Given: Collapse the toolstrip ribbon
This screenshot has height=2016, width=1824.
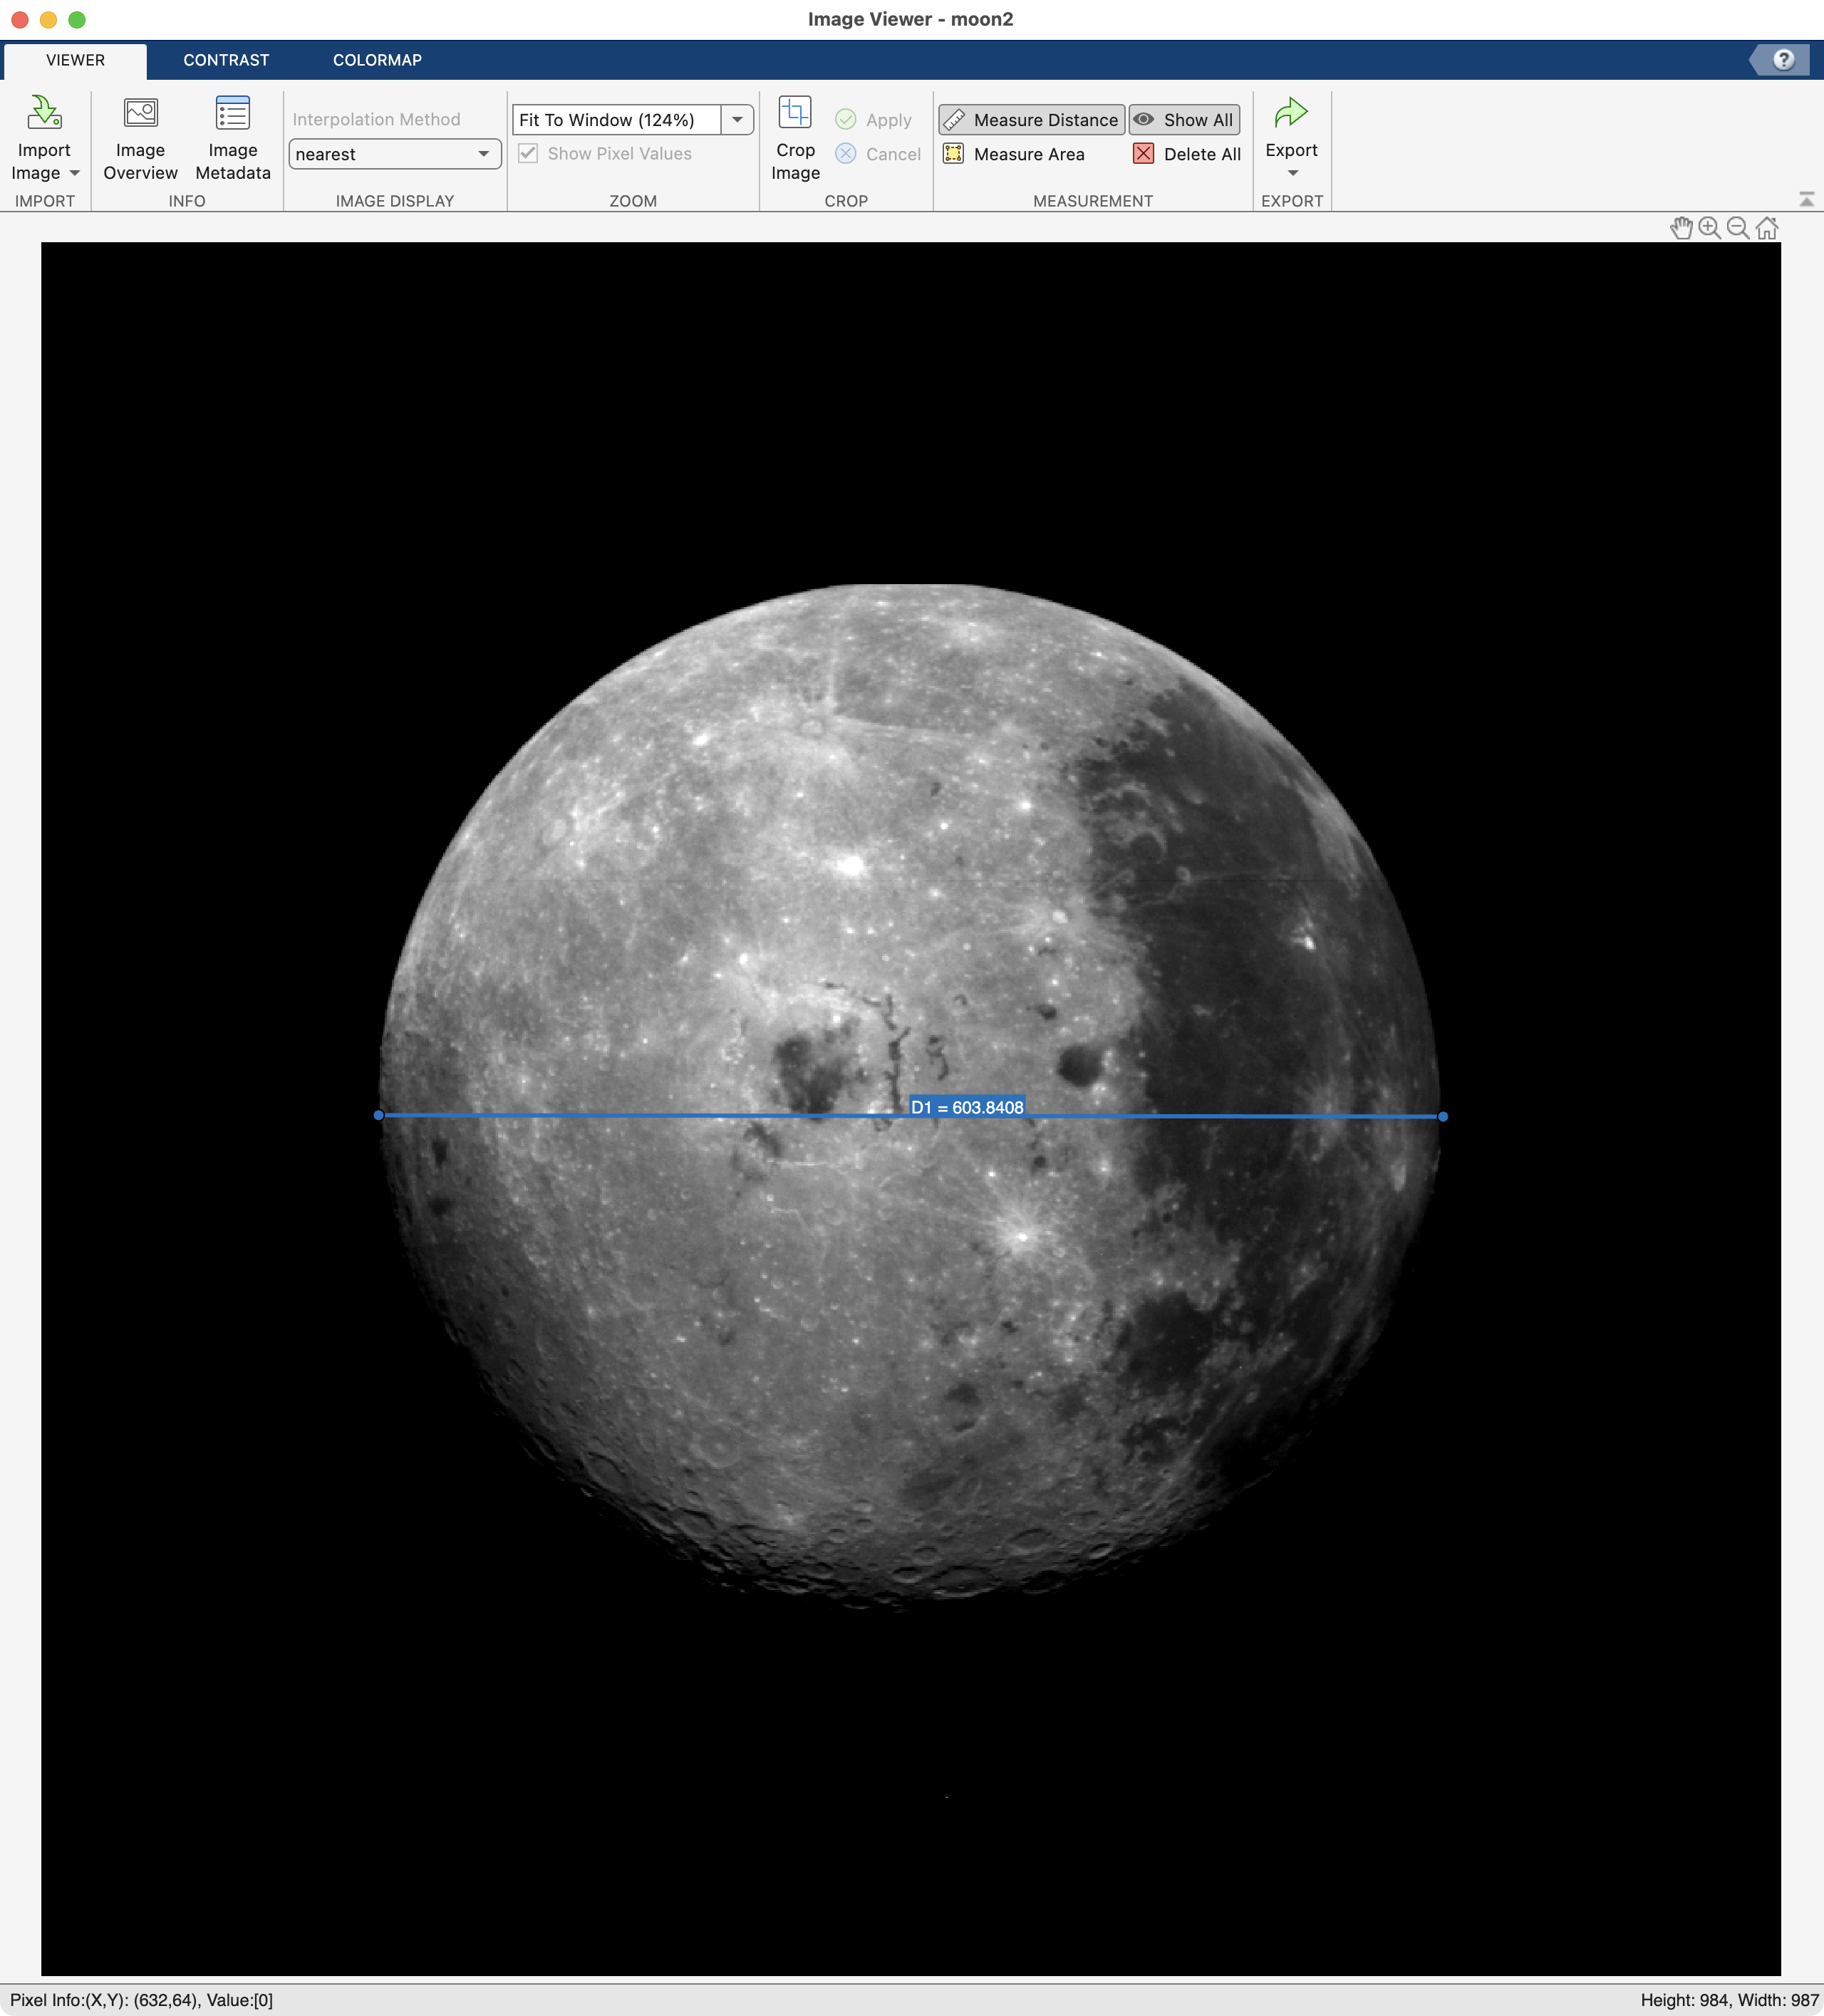Looking at the screenshot, I should pyautogui.click(x=1806, y=199).
